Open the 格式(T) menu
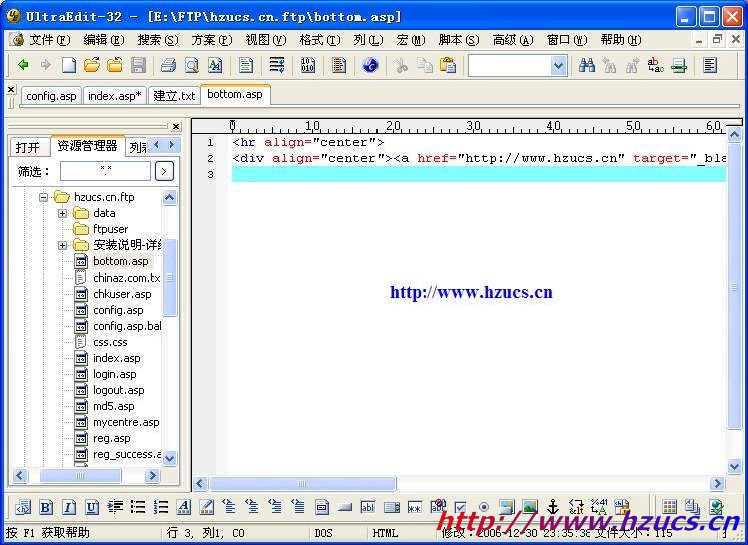This screenshot has height=545, width=748. click(320, 40)
